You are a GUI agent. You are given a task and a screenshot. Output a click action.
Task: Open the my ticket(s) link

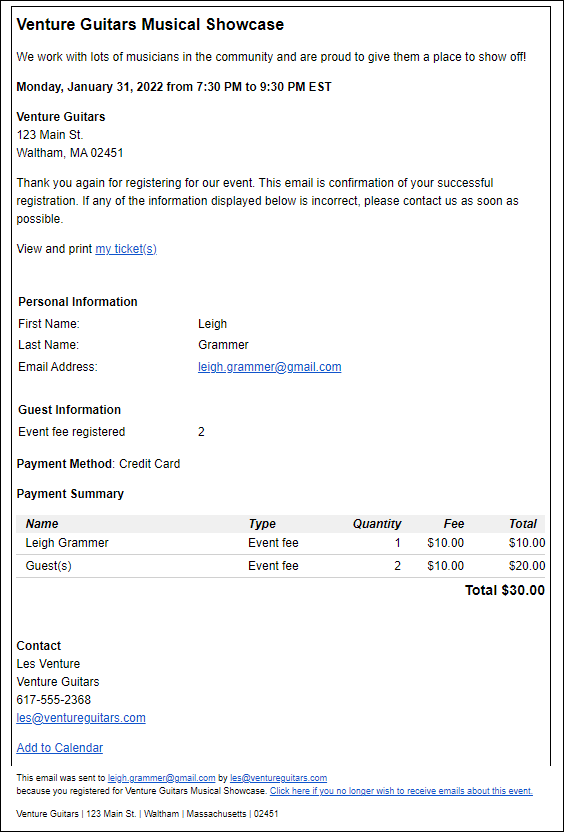[x=126, y=249]
